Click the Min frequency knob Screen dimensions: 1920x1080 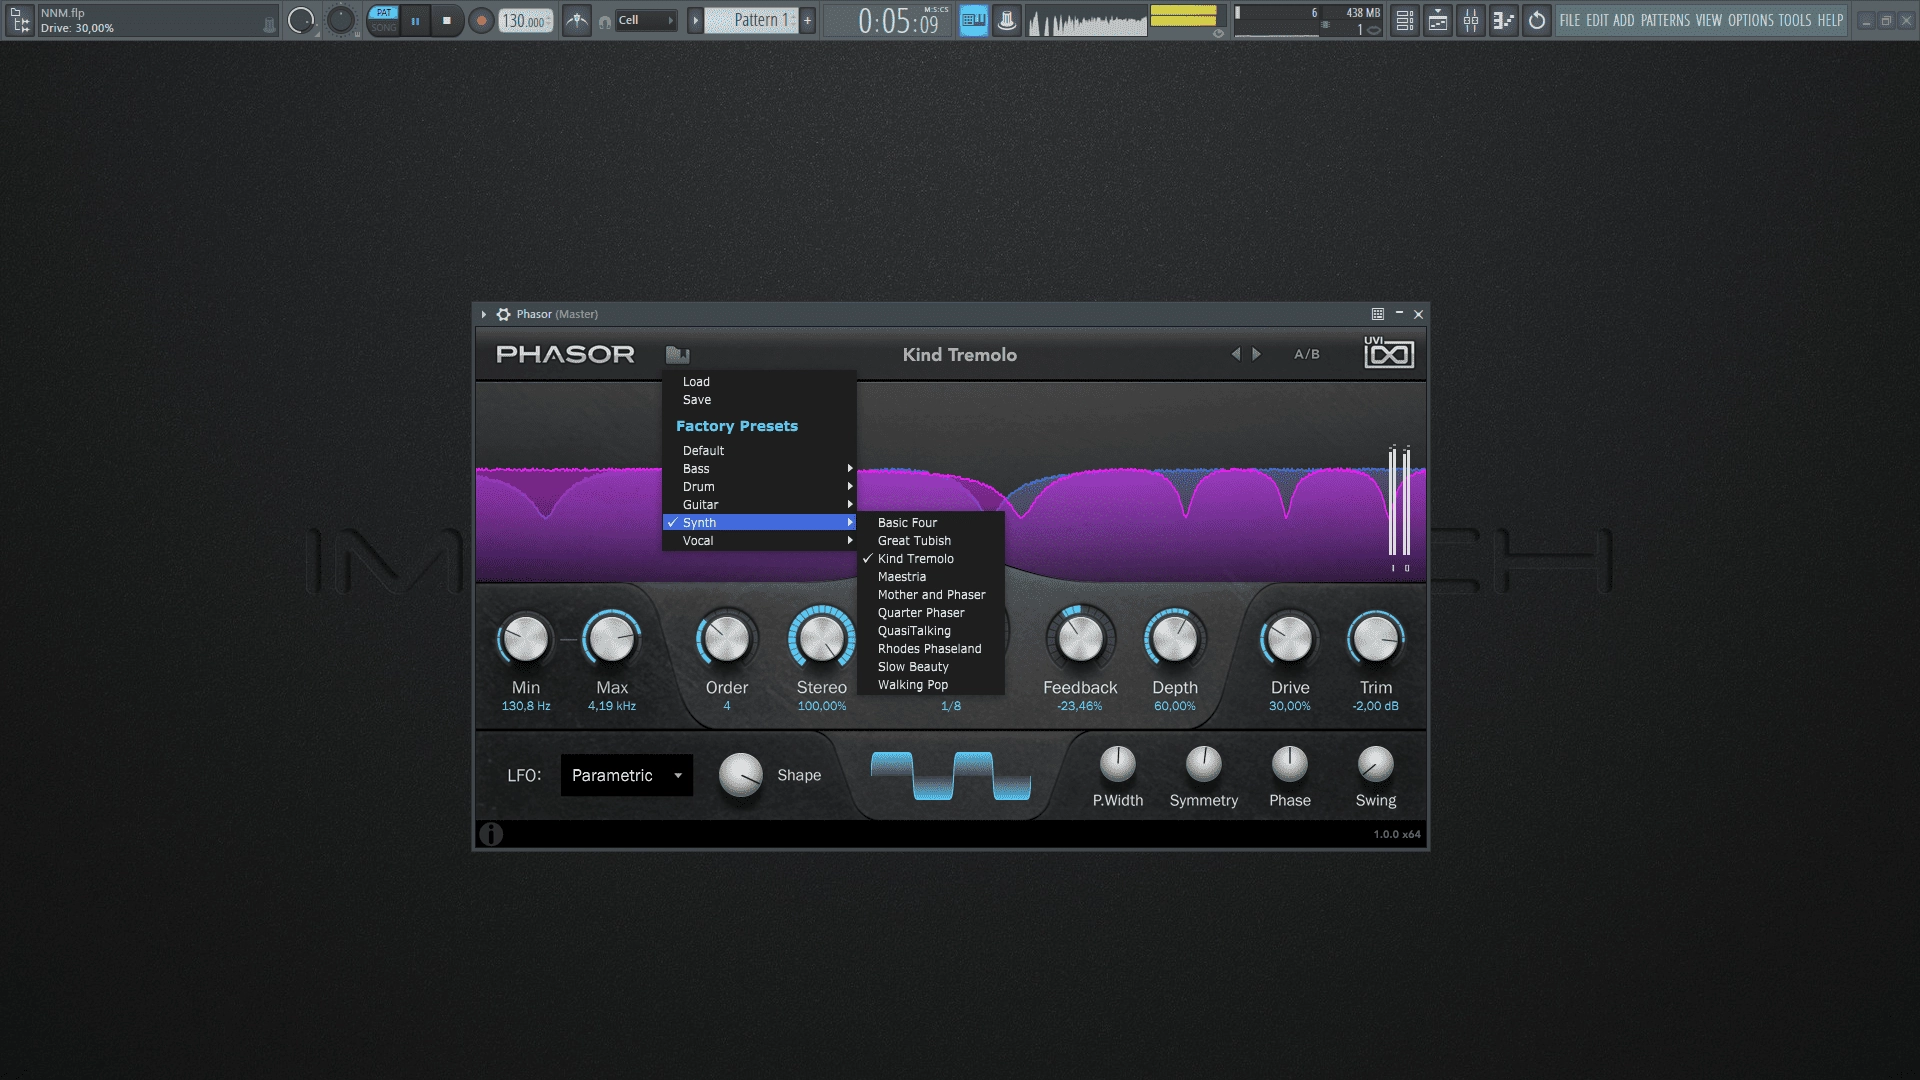525,639
